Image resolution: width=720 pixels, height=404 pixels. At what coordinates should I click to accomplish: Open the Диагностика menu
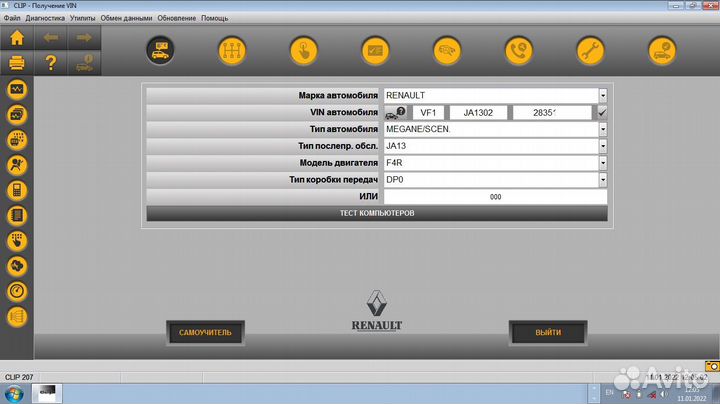click(45, 18)
